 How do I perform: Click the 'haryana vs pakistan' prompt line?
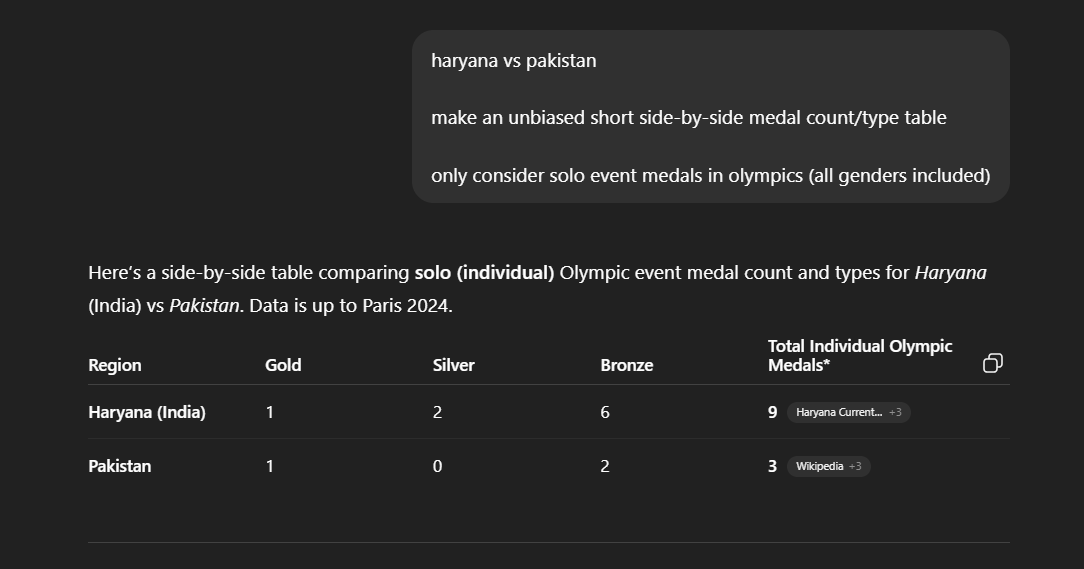click(514, 61)
